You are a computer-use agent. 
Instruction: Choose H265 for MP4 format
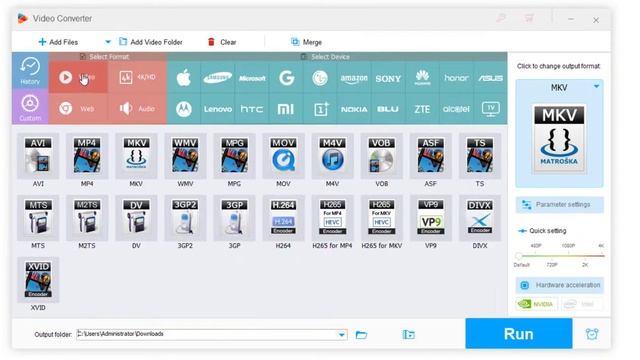pyautogui.click(x=332, y=218)
